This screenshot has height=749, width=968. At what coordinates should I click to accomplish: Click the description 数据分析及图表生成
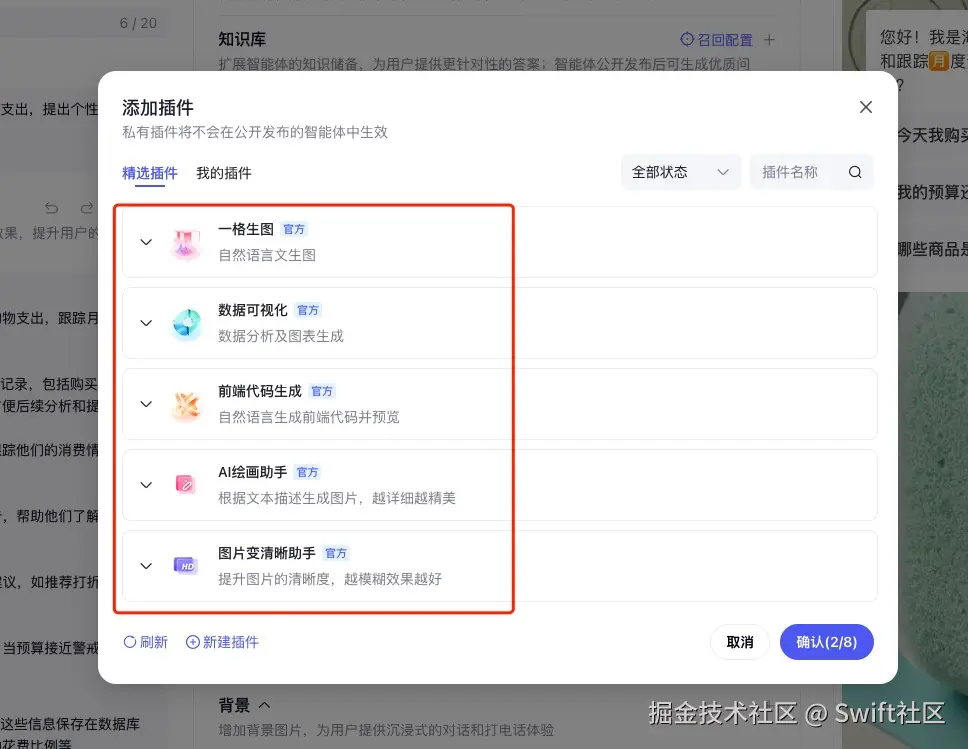click(281, 336)
